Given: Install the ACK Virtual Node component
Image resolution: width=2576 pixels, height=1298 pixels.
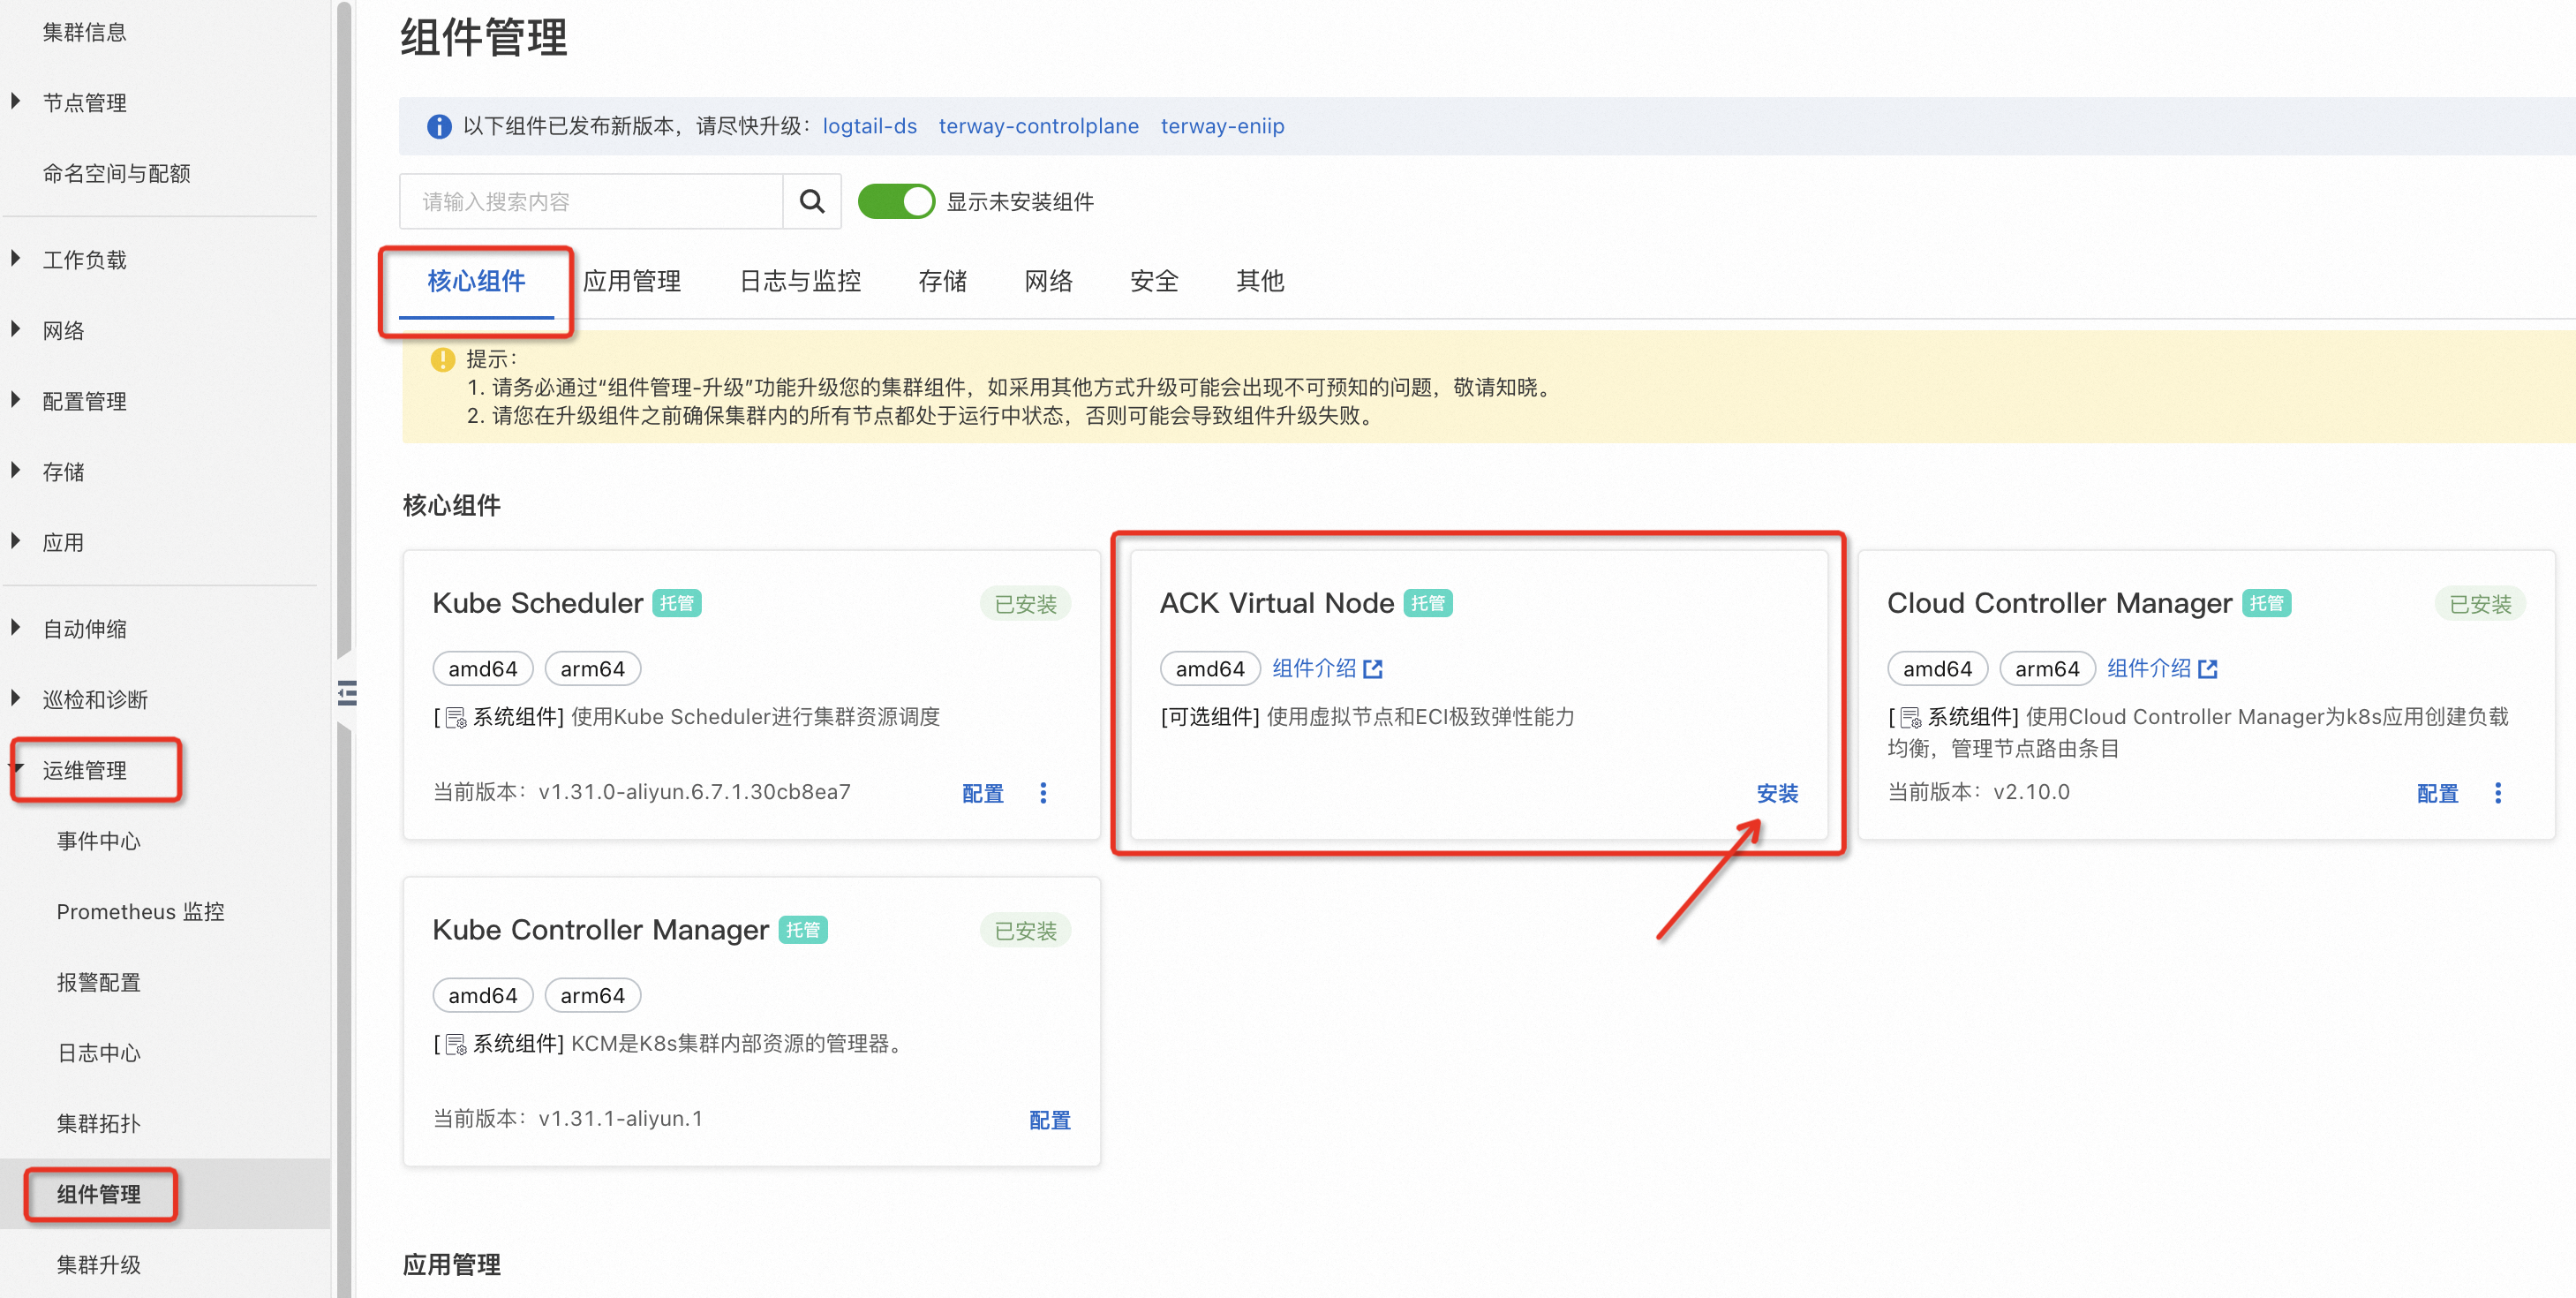Looking at the screenshot, I should (1776, 793).
